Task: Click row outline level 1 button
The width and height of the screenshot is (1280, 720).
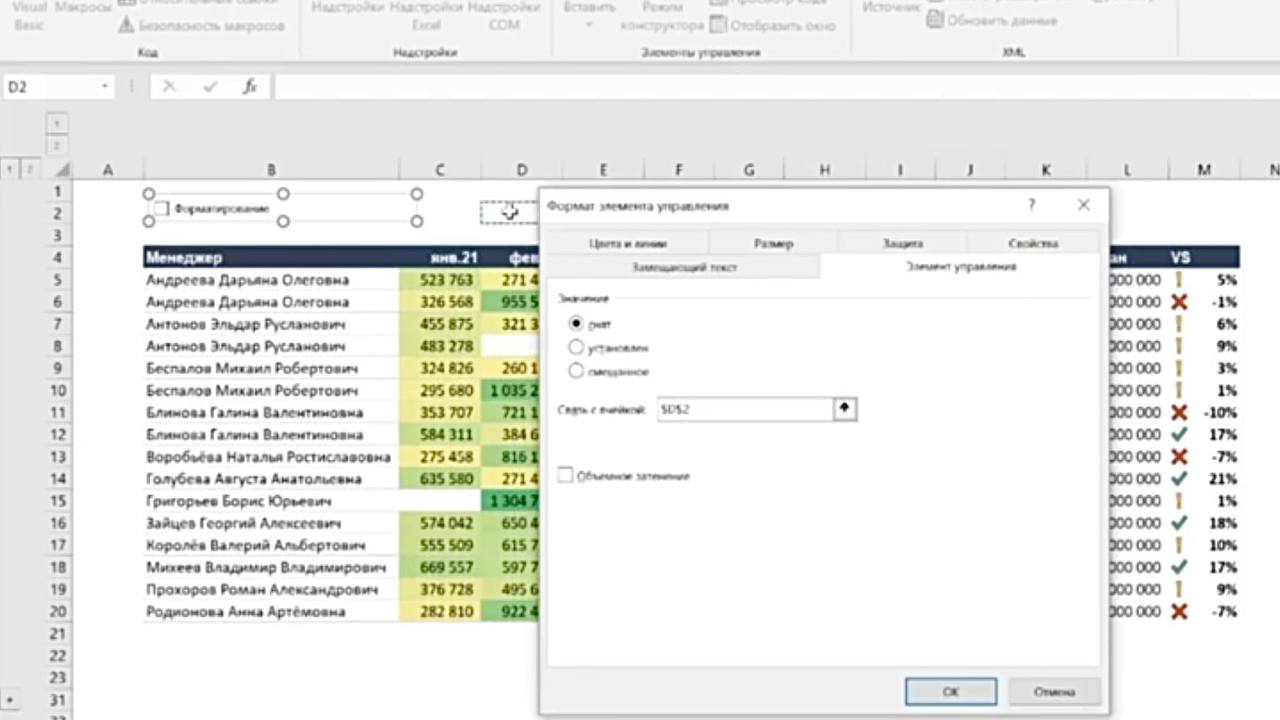Action: 9,170
